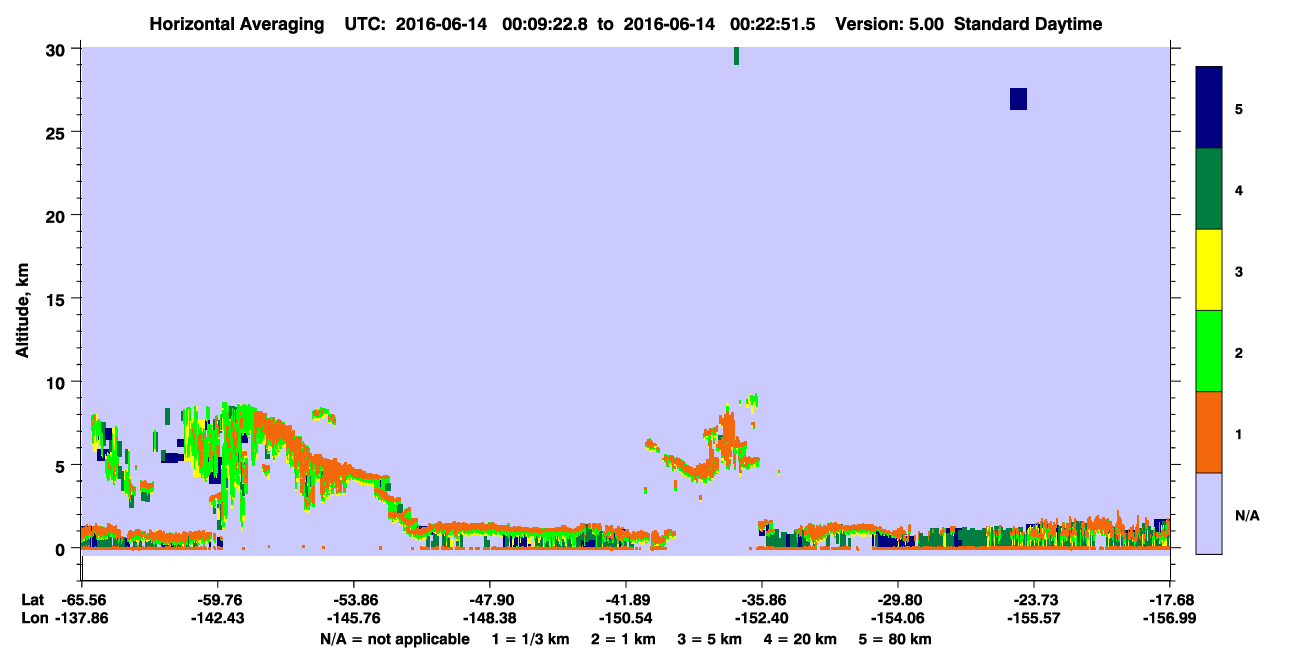Viewport: 1300px width, 667px height.
Task: Click the 5 km altitude axis tick label
Action: click(61, 465)
